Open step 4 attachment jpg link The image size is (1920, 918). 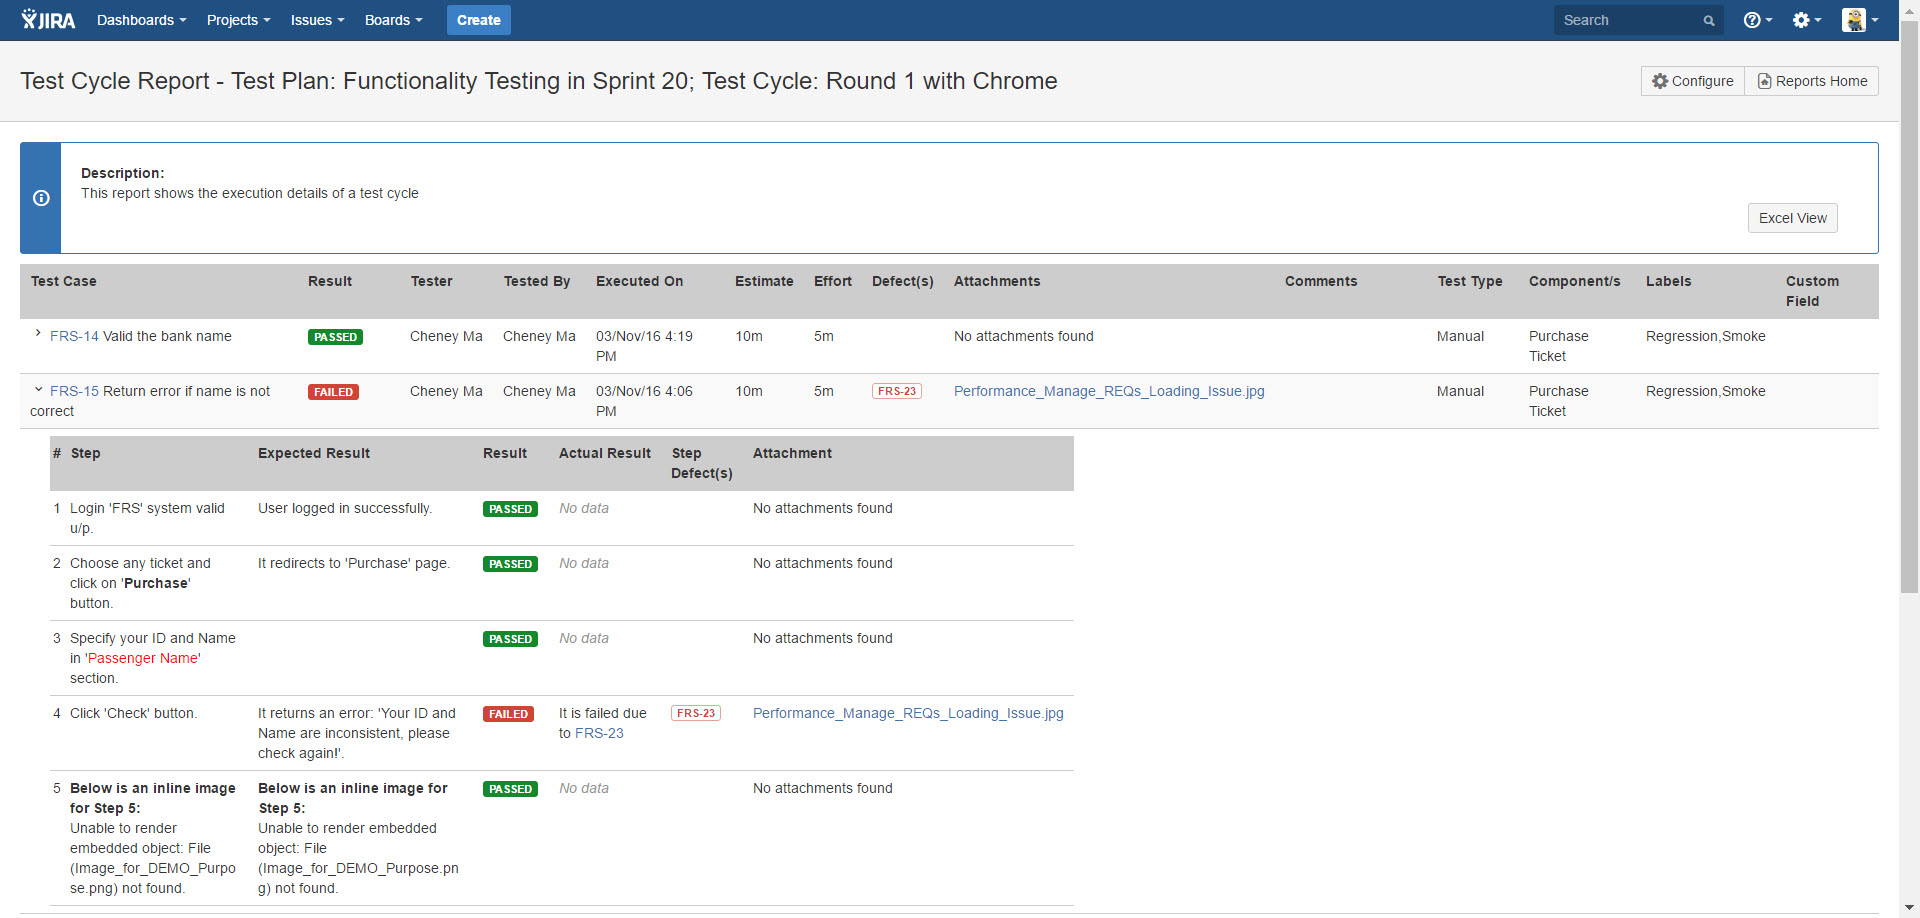point(908,713)
